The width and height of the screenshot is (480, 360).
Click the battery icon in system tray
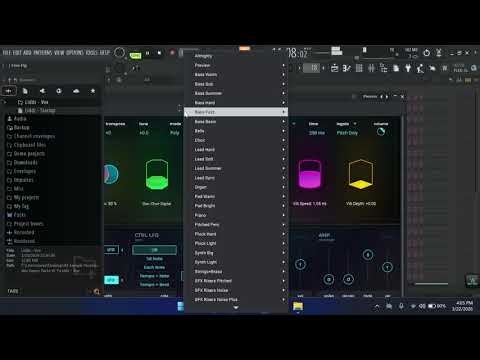click(432, 306)
